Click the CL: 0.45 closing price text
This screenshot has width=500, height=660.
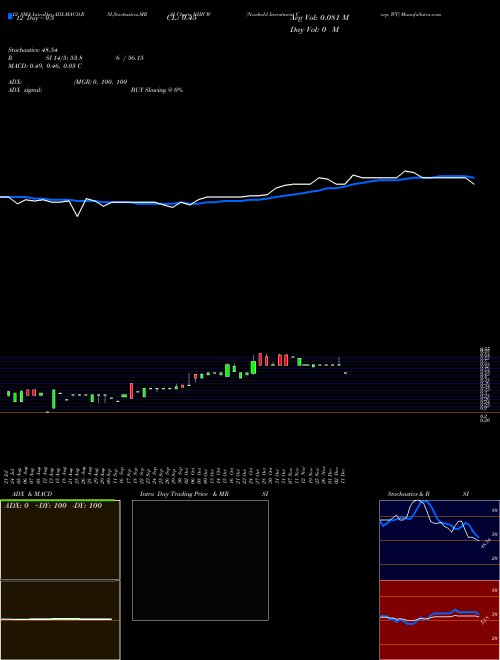182,18
